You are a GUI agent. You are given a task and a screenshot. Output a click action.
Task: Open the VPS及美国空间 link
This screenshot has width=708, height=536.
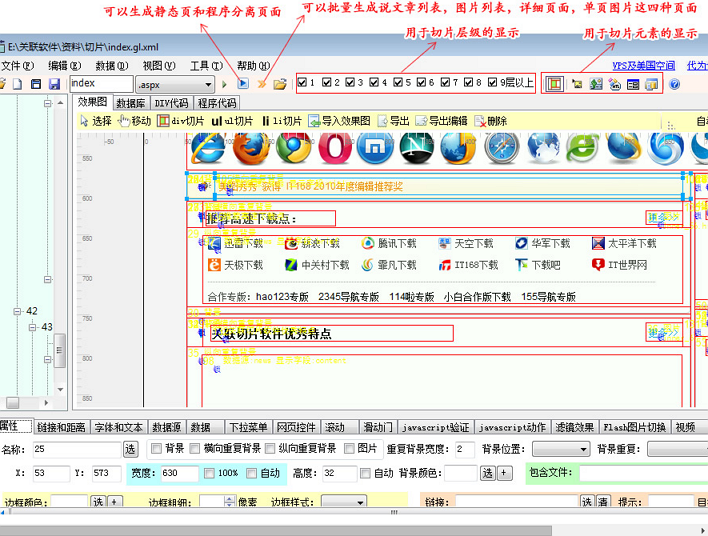click(643, 66)
